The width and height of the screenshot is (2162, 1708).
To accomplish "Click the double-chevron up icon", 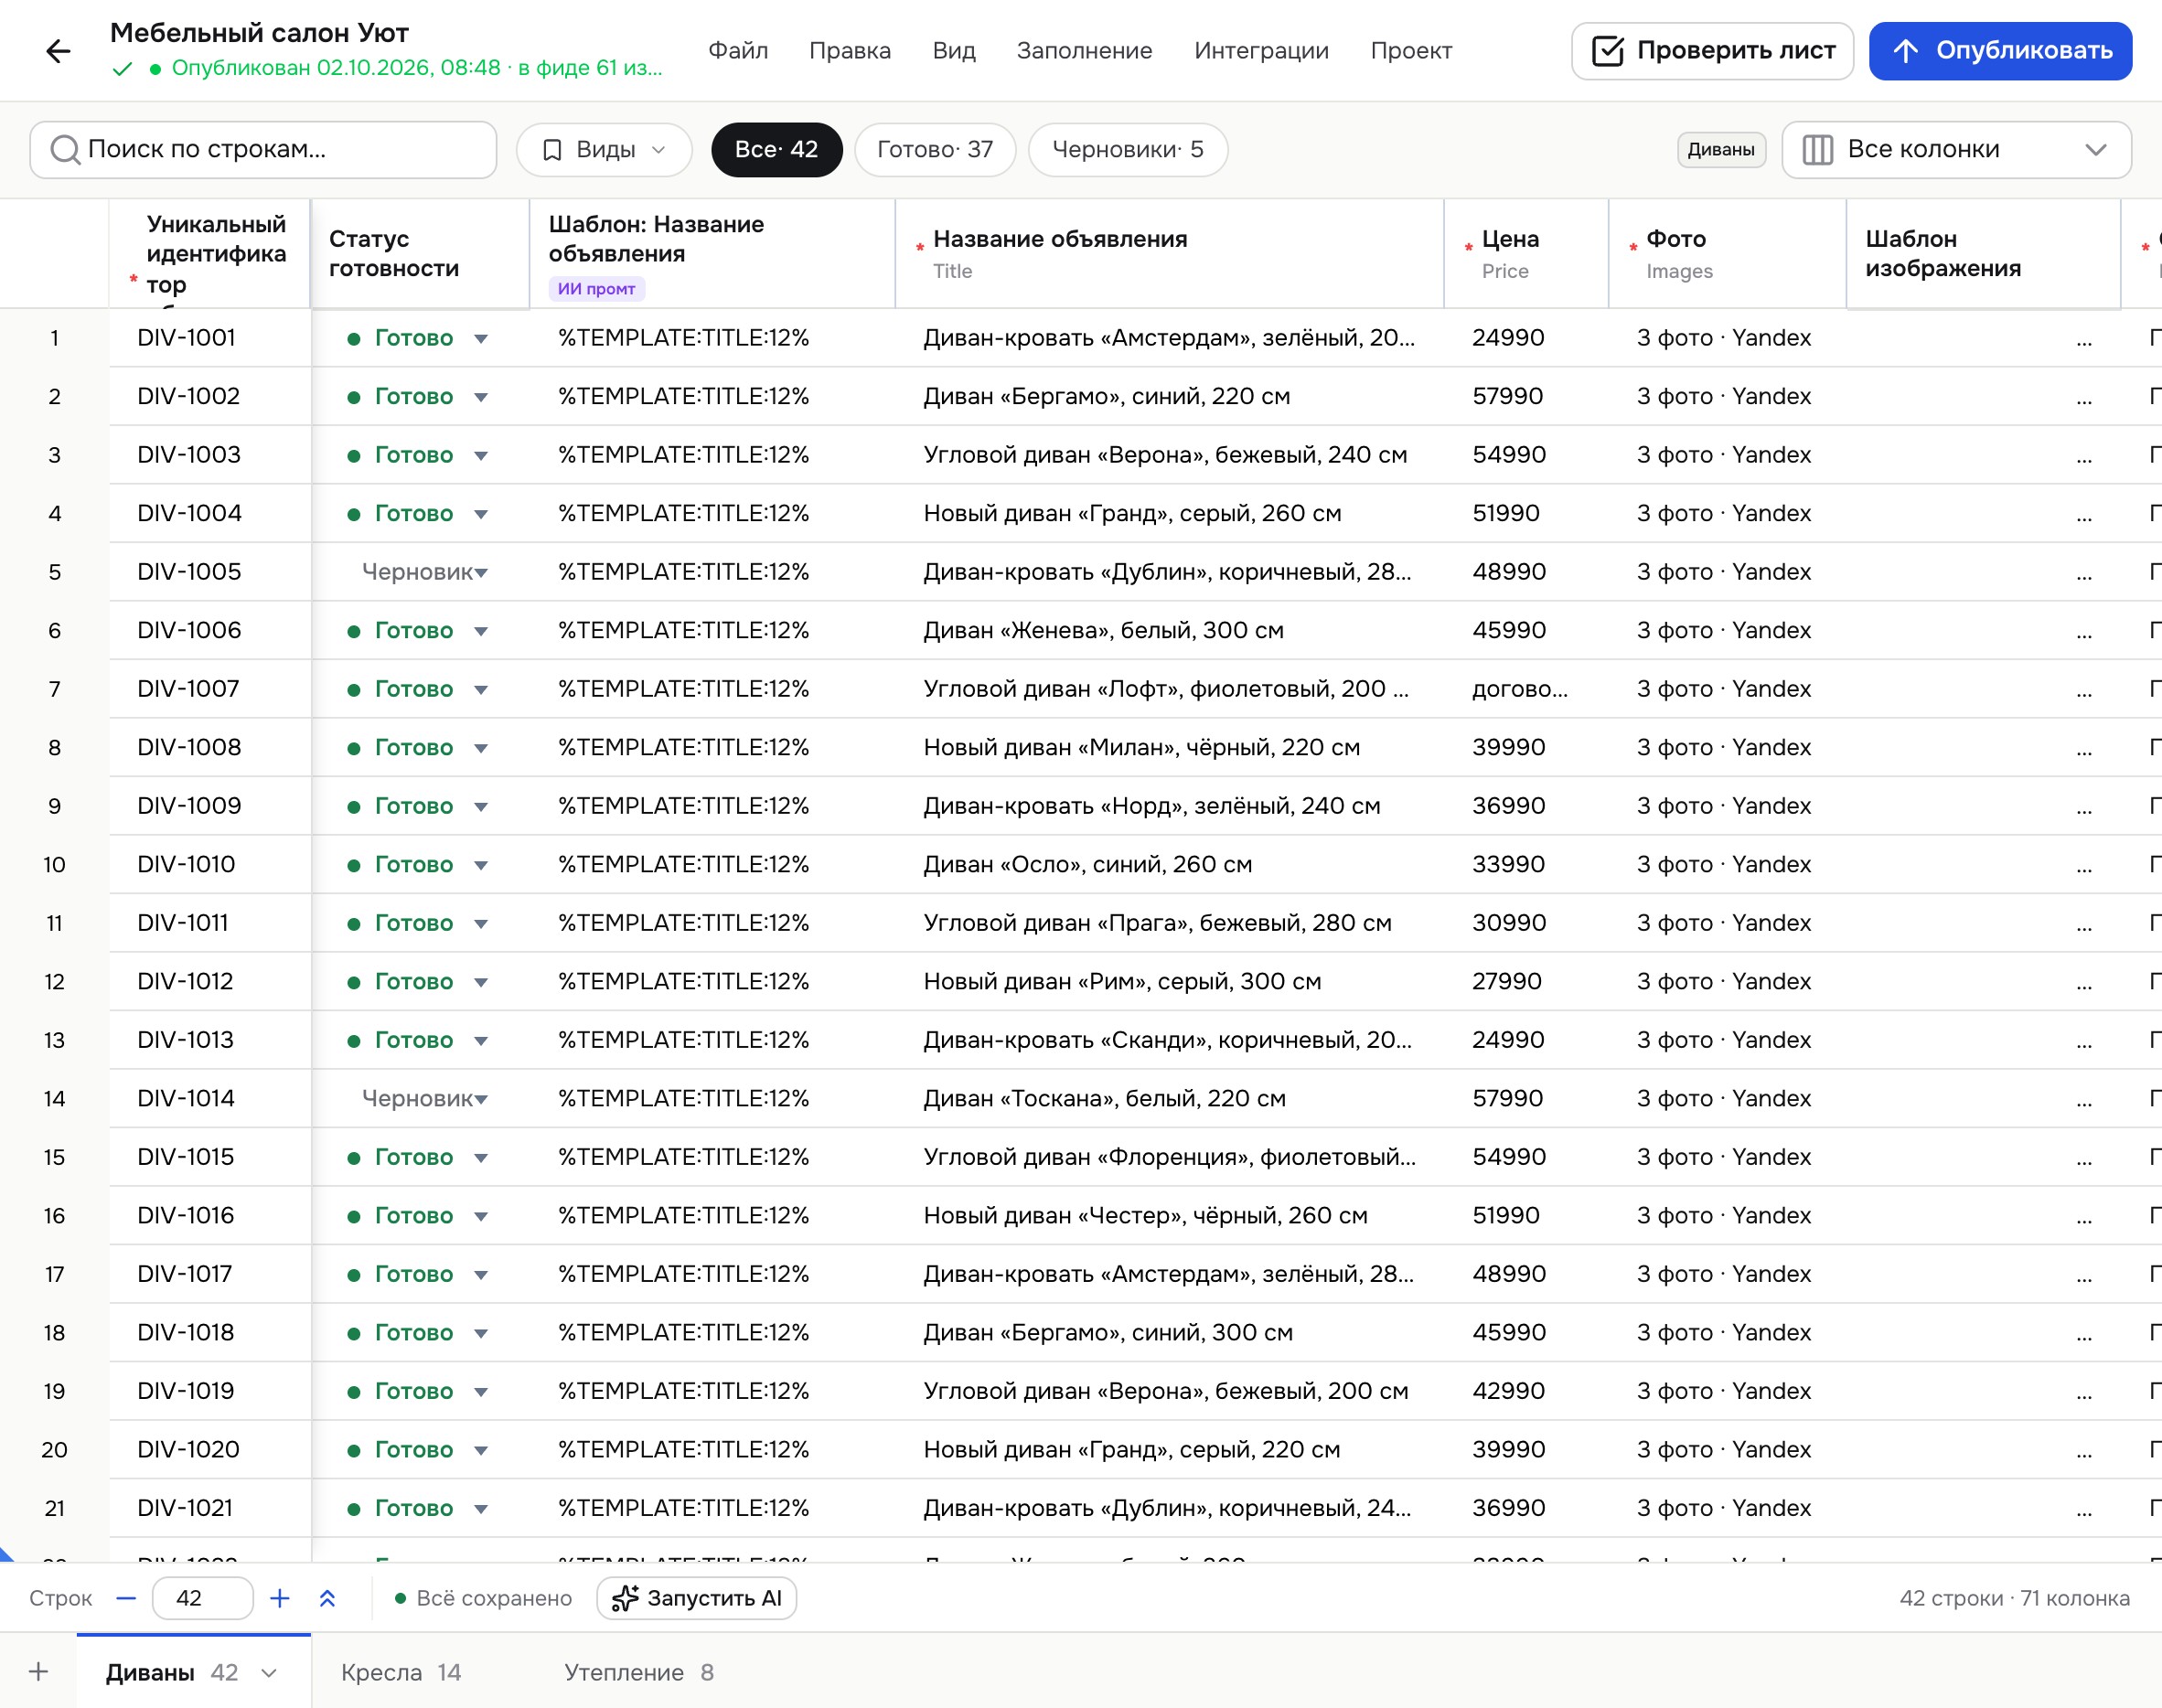I will 327,1598.
